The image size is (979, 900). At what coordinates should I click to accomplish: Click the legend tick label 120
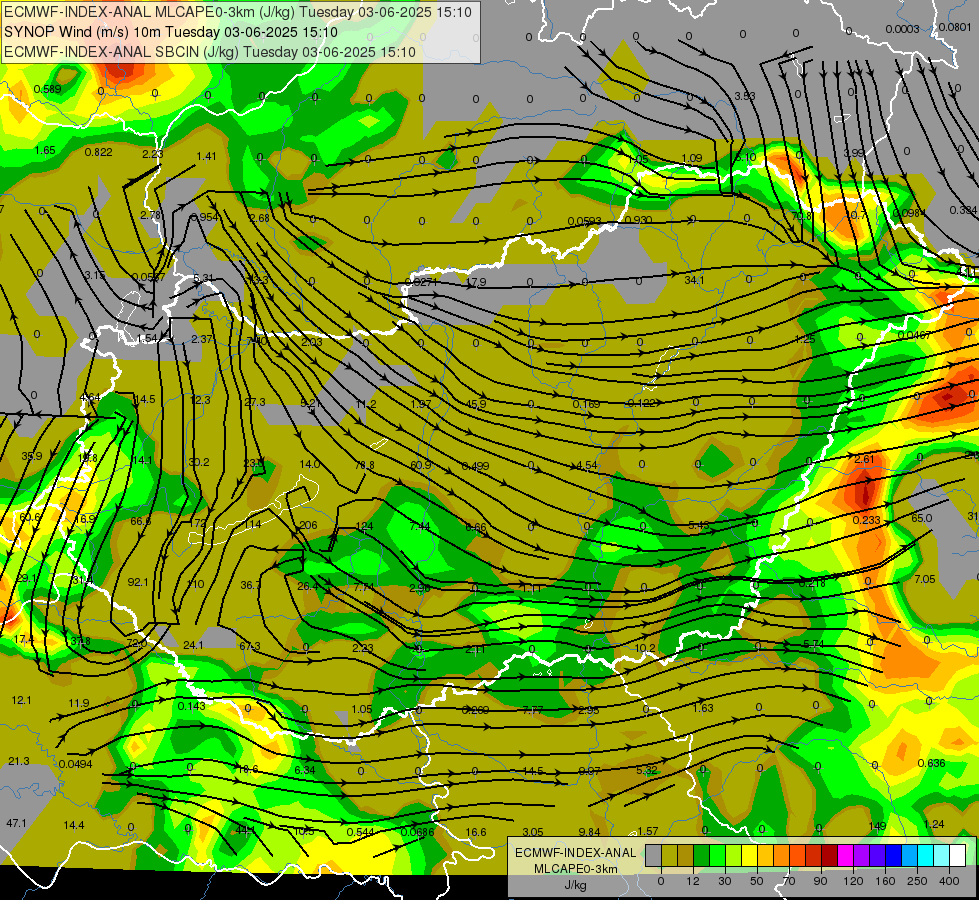(853, 881)
